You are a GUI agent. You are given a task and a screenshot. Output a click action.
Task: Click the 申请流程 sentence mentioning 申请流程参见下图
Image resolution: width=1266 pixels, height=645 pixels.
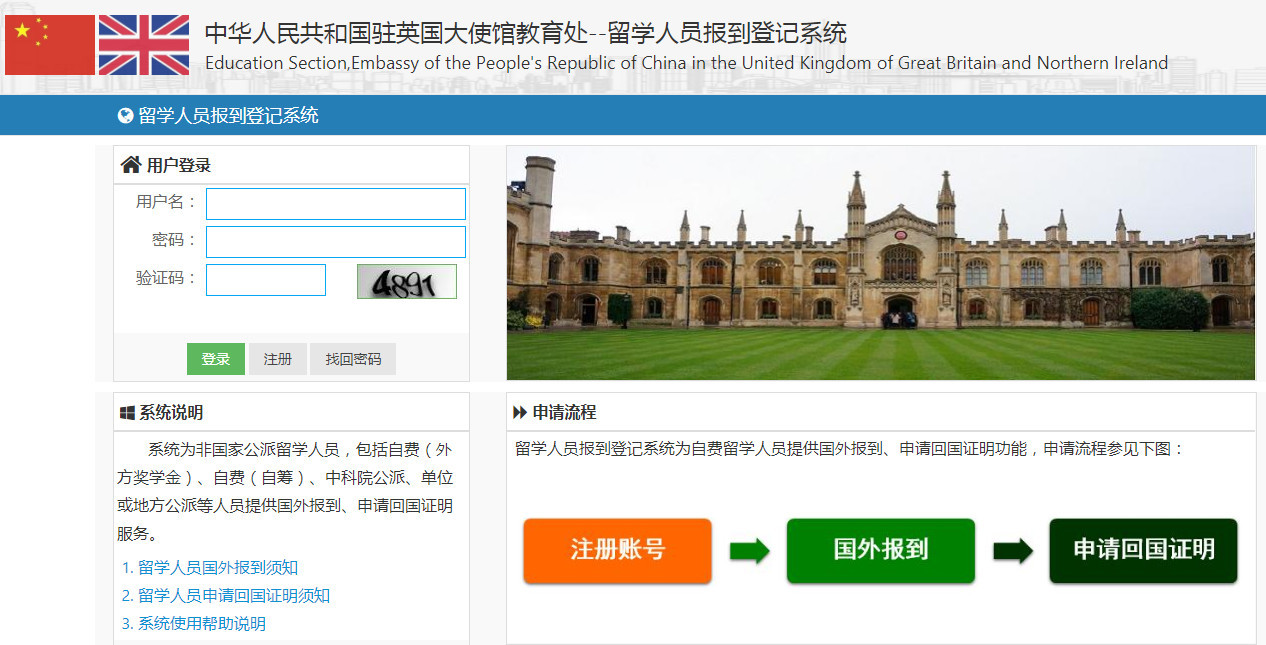850,449
